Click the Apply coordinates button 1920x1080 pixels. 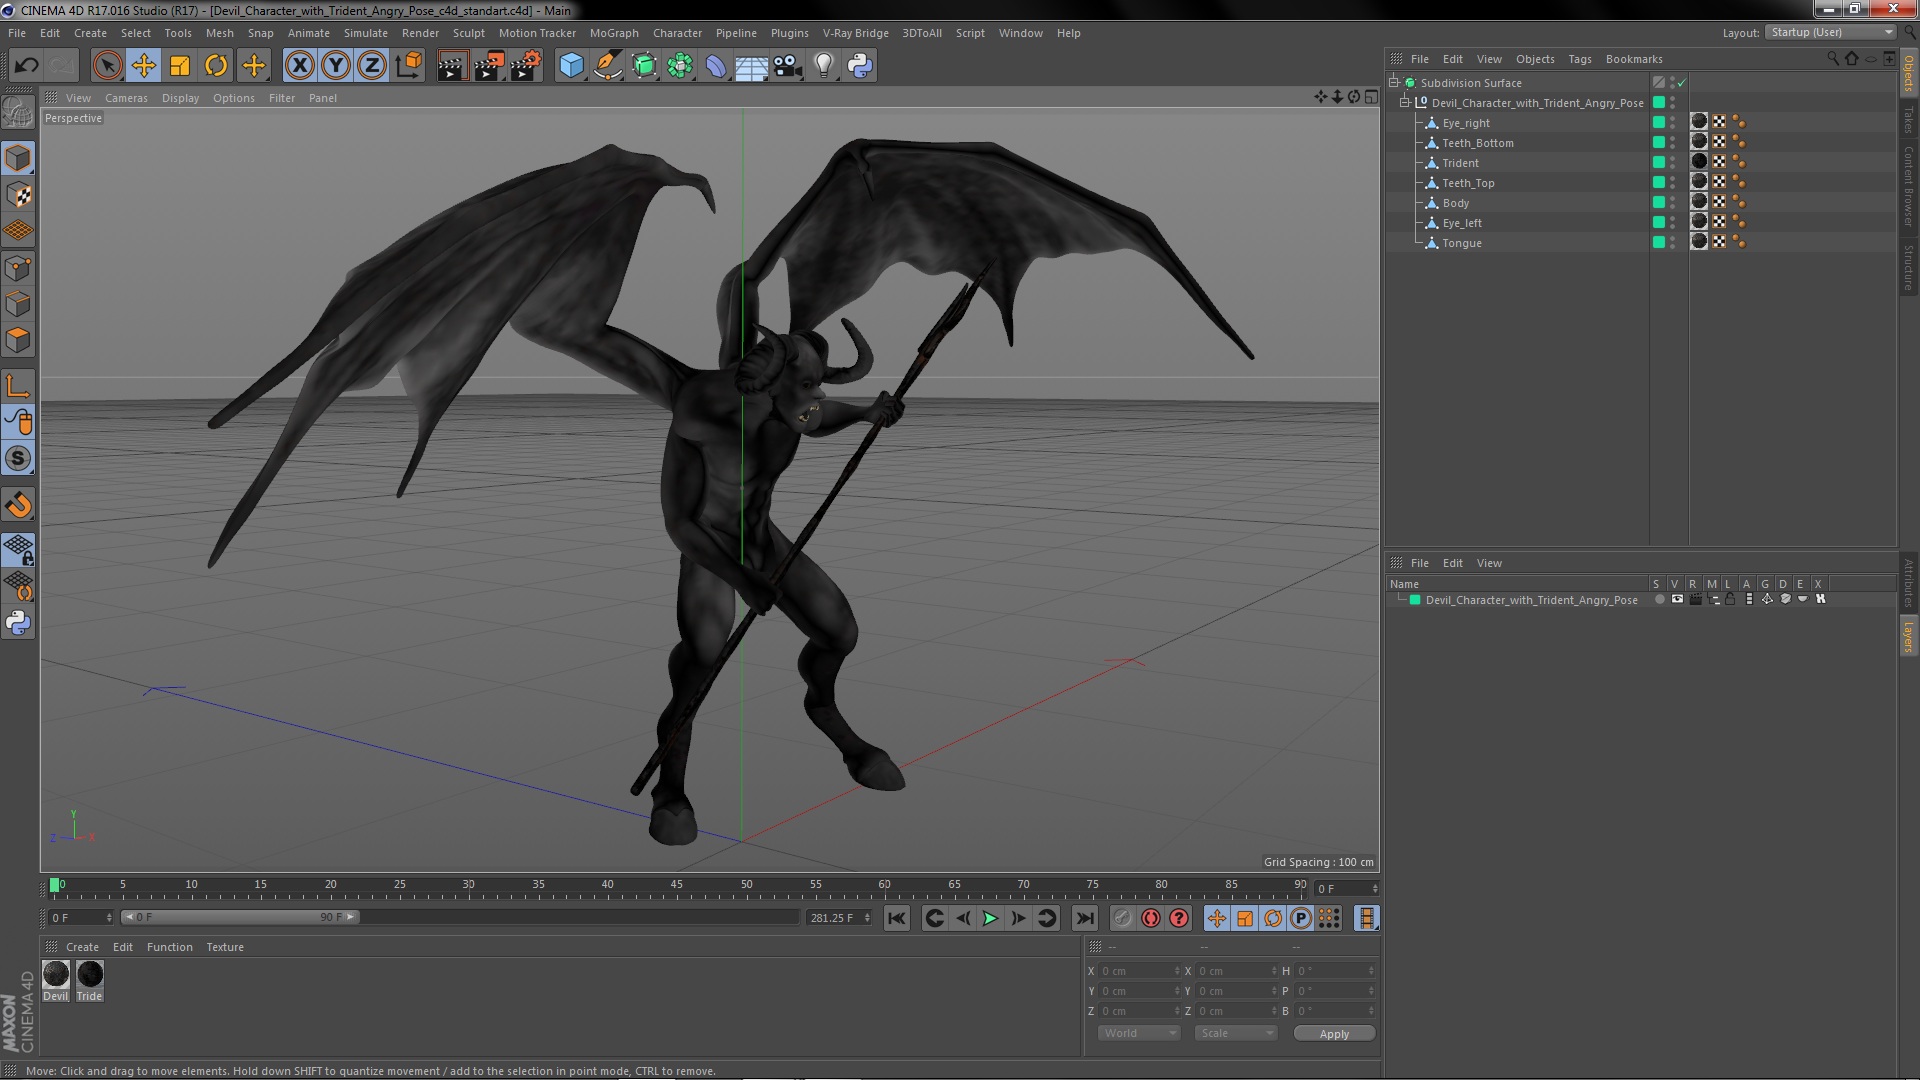1334,1034
